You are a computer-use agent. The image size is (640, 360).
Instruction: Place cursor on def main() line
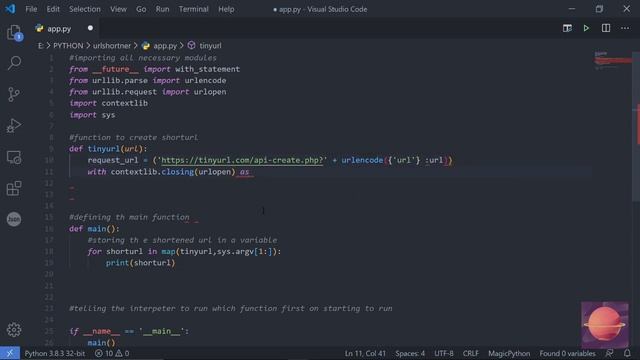pyautogui.click(x=94, y=229)
